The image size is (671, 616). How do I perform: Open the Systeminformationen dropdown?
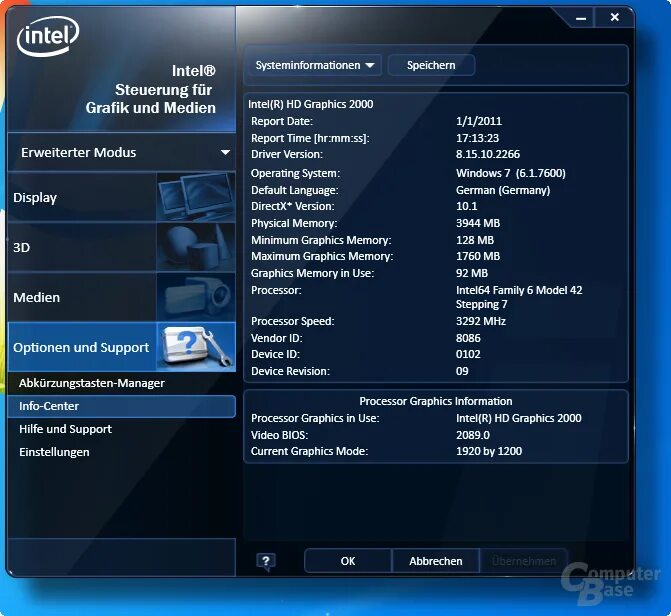coord(315,65)
